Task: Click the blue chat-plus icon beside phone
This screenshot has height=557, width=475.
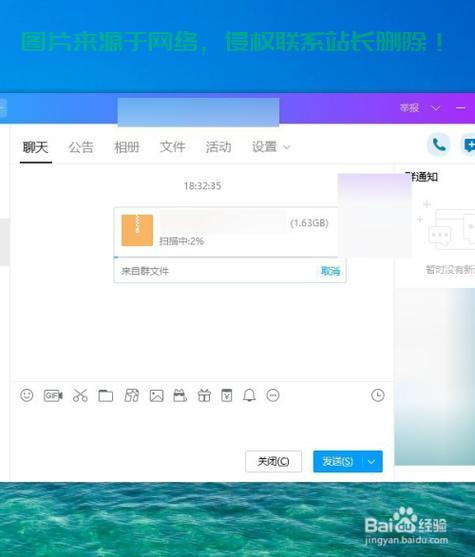Action: 468,145
